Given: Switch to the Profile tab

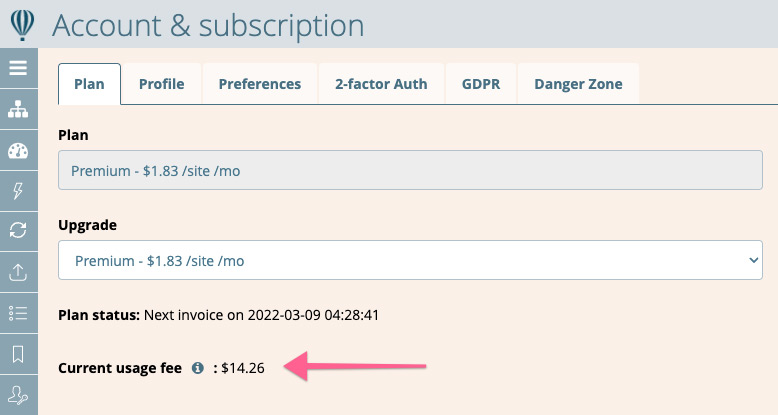Looking at the screenshot, I should 162,84.
